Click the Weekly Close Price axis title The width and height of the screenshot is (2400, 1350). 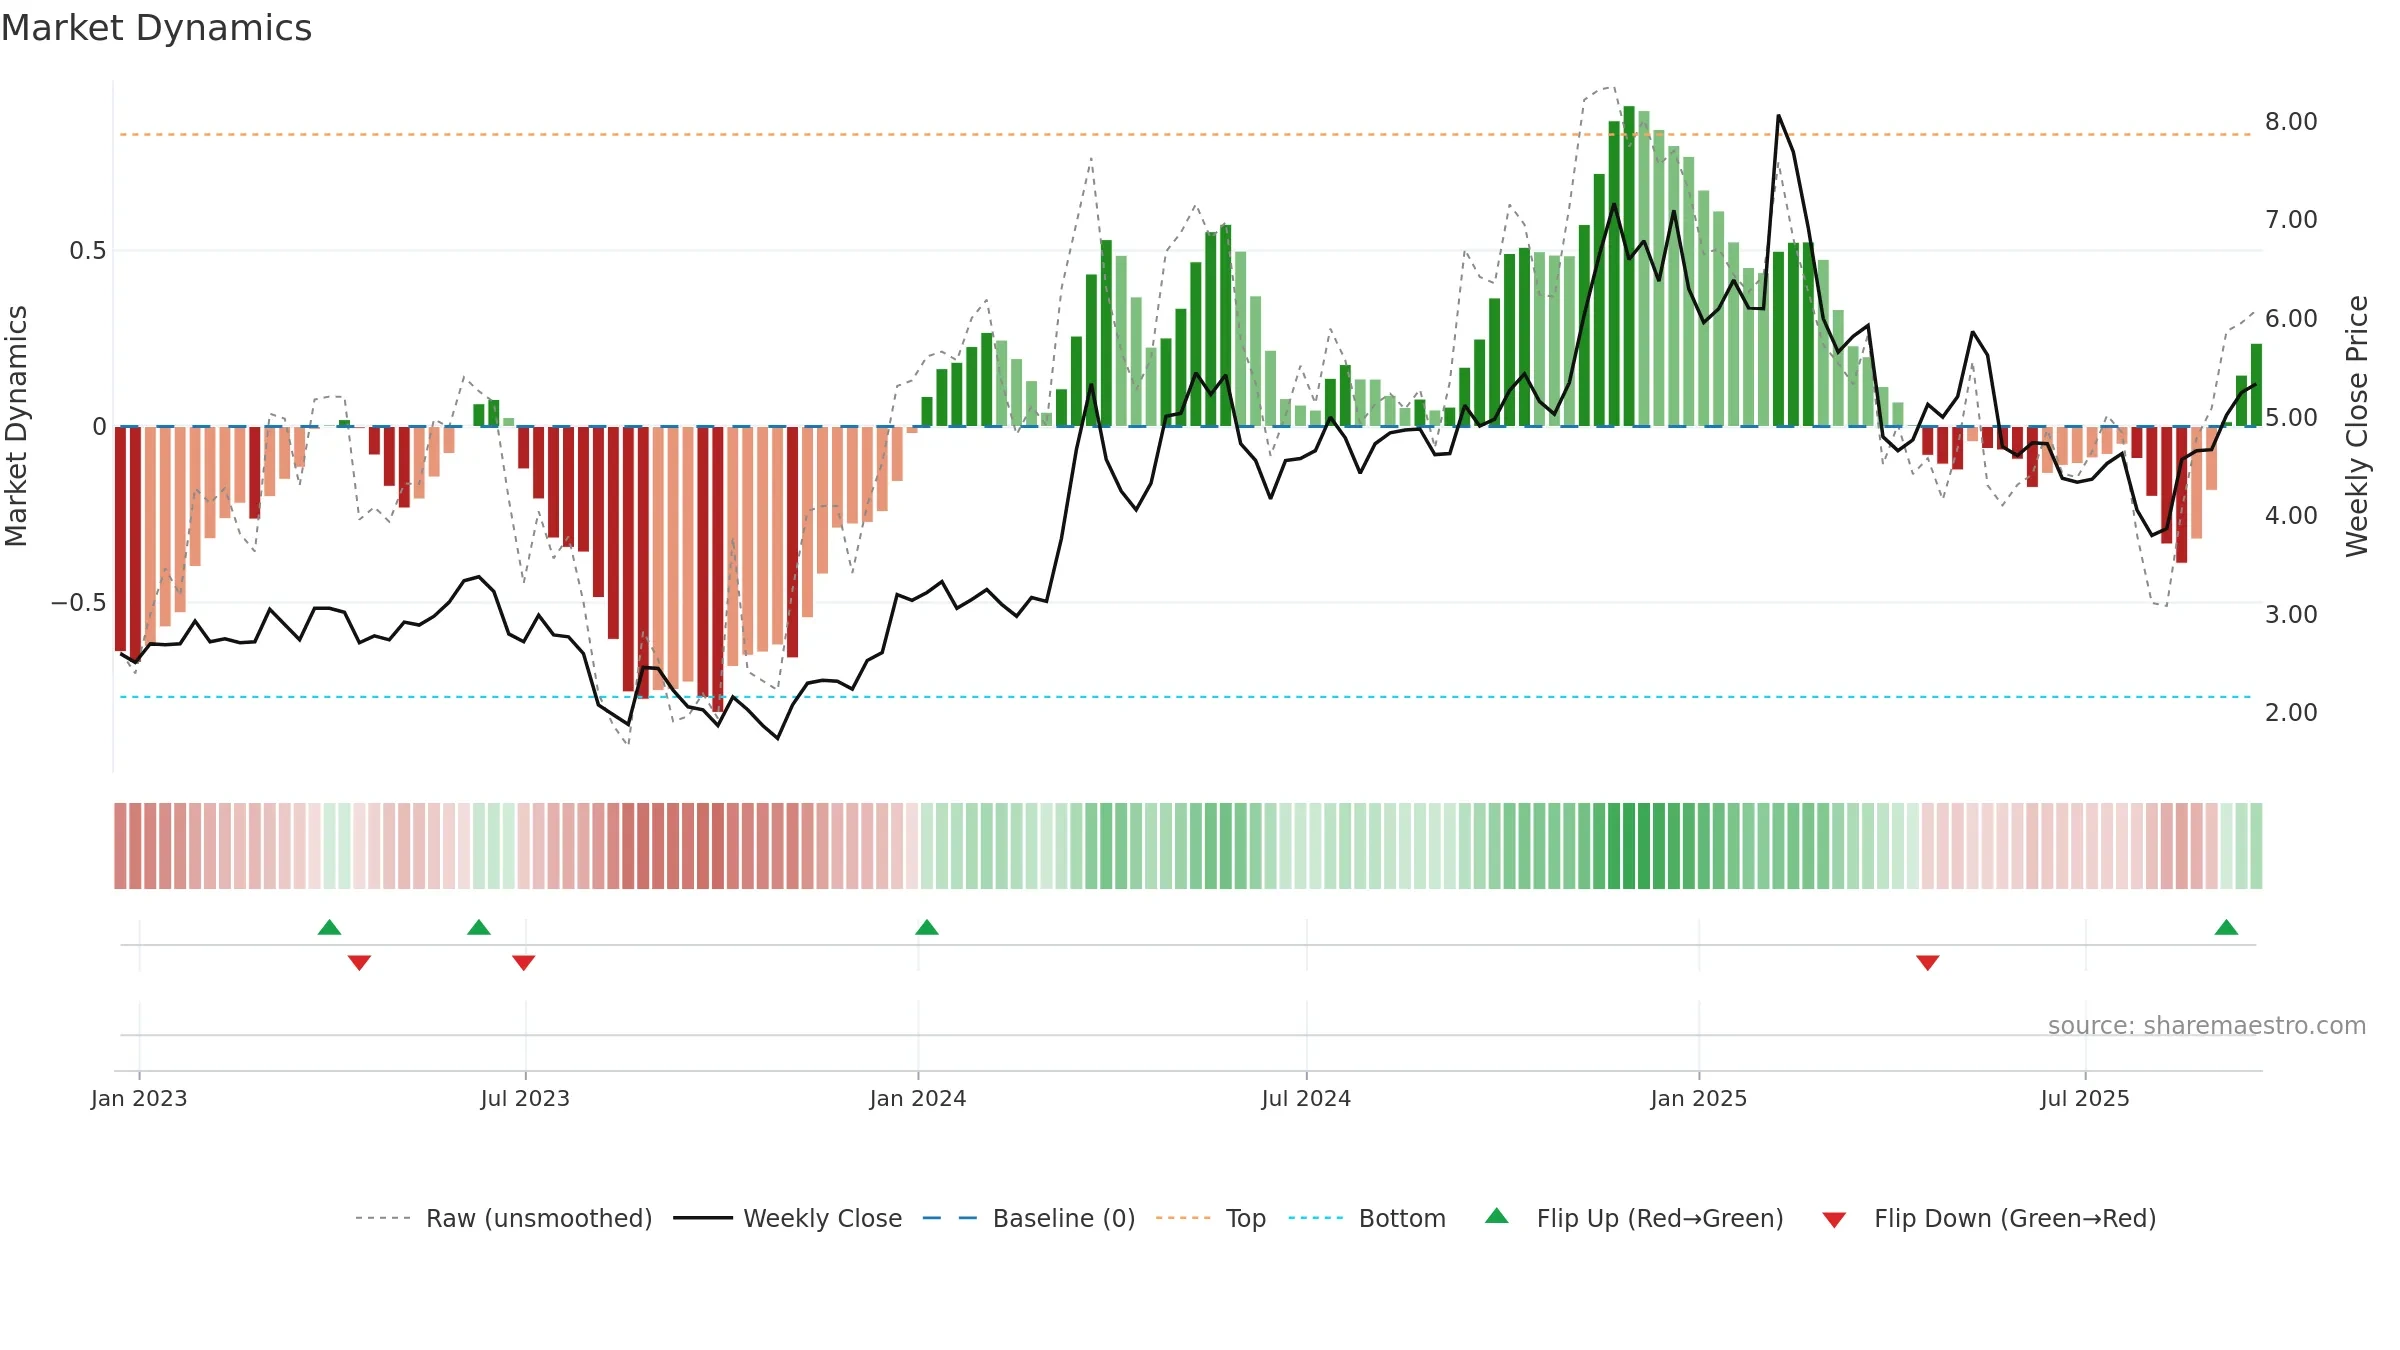click(x=2357, y=426)
